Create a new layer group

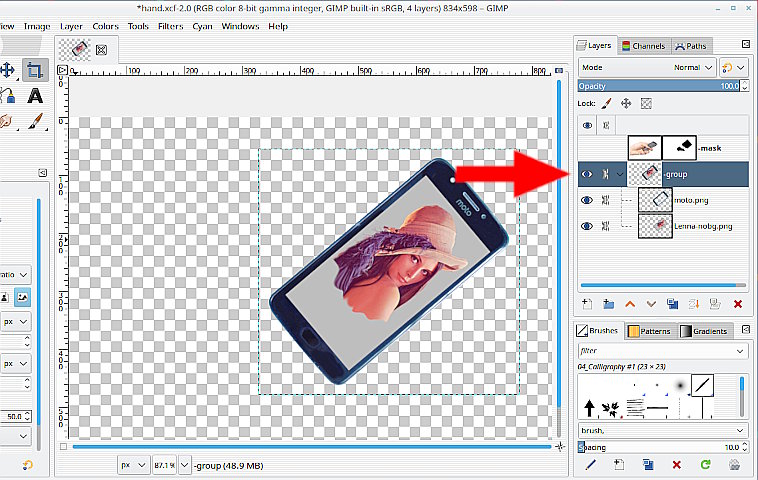point(608,304)
